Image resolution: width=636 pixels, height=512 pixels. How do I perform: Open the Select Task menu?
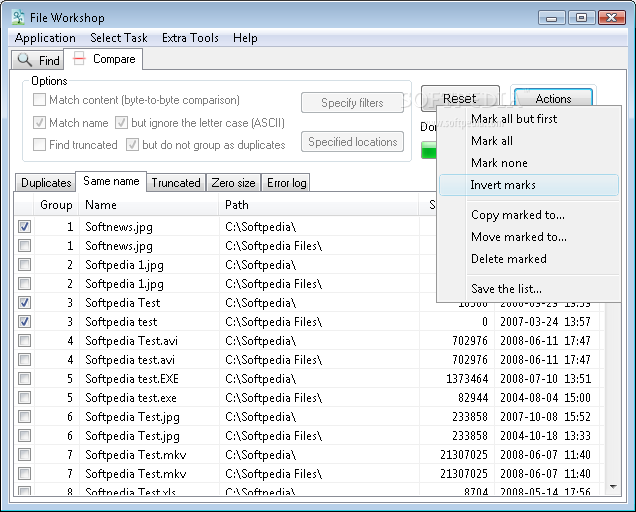pos(119,38)
